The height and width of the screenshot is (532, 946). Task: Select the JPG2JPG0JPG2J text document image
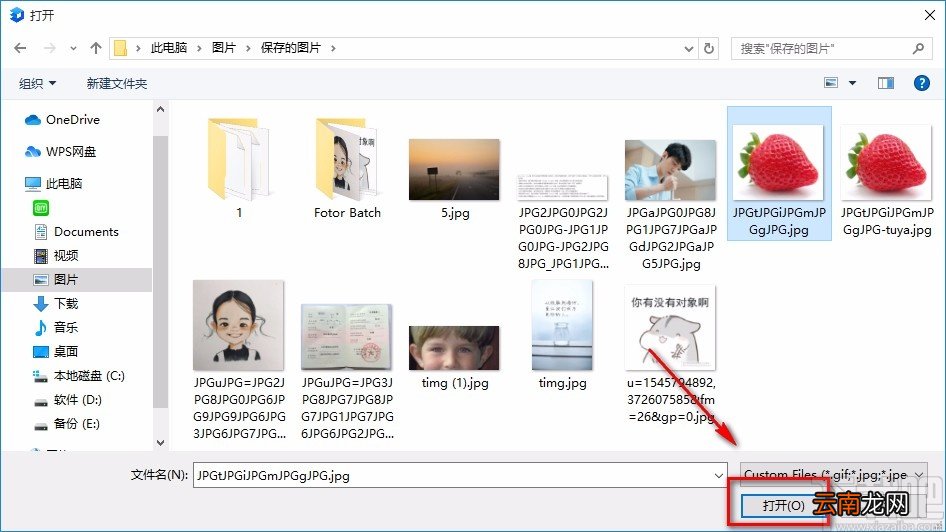(x=563, y=222)
